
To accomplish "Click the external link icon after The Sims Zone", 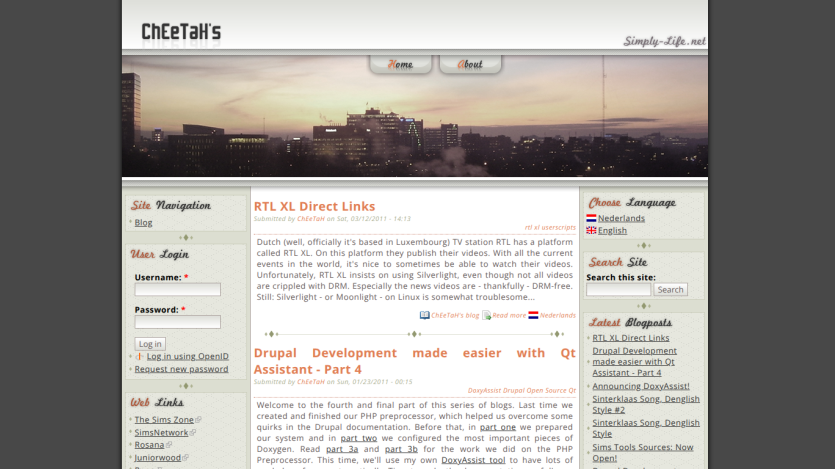I will pyautogui.click(x=198, y=420).
